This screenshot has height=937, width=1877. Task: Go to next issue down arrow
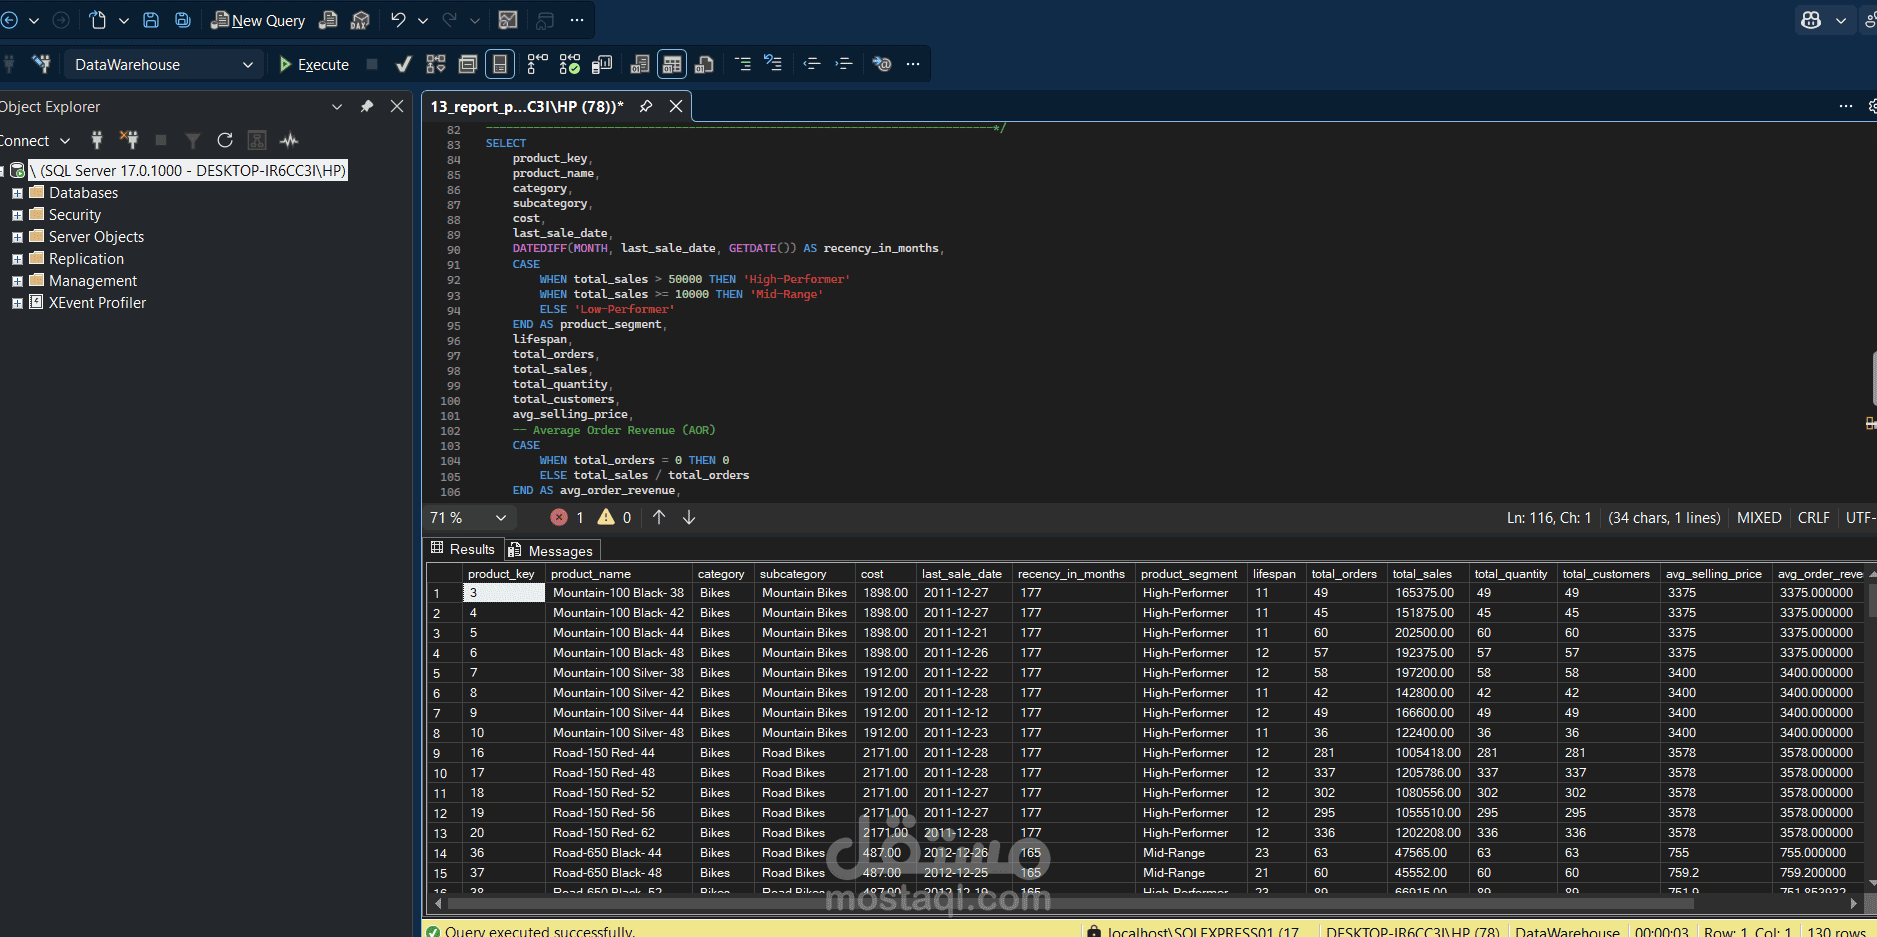point(689,517)
